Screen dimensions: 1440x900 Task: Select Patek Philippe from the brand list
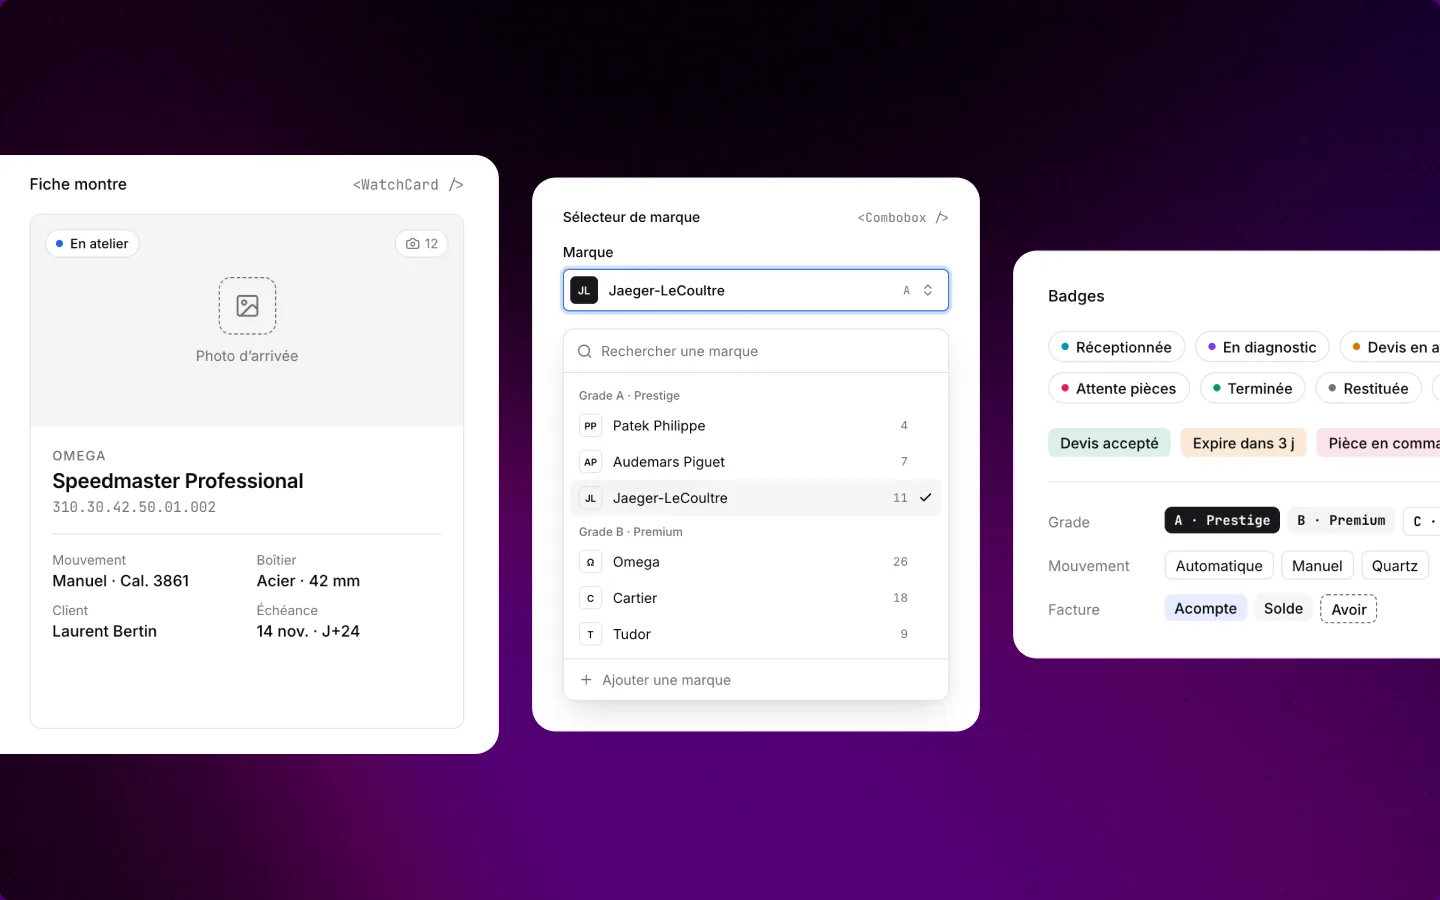click(x=756, y=426)
